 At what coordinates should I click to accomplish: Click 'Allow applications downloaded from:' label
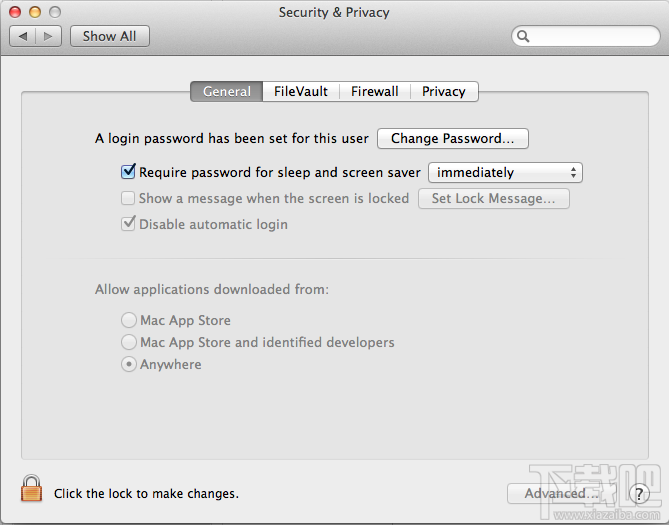pos(212,289)
